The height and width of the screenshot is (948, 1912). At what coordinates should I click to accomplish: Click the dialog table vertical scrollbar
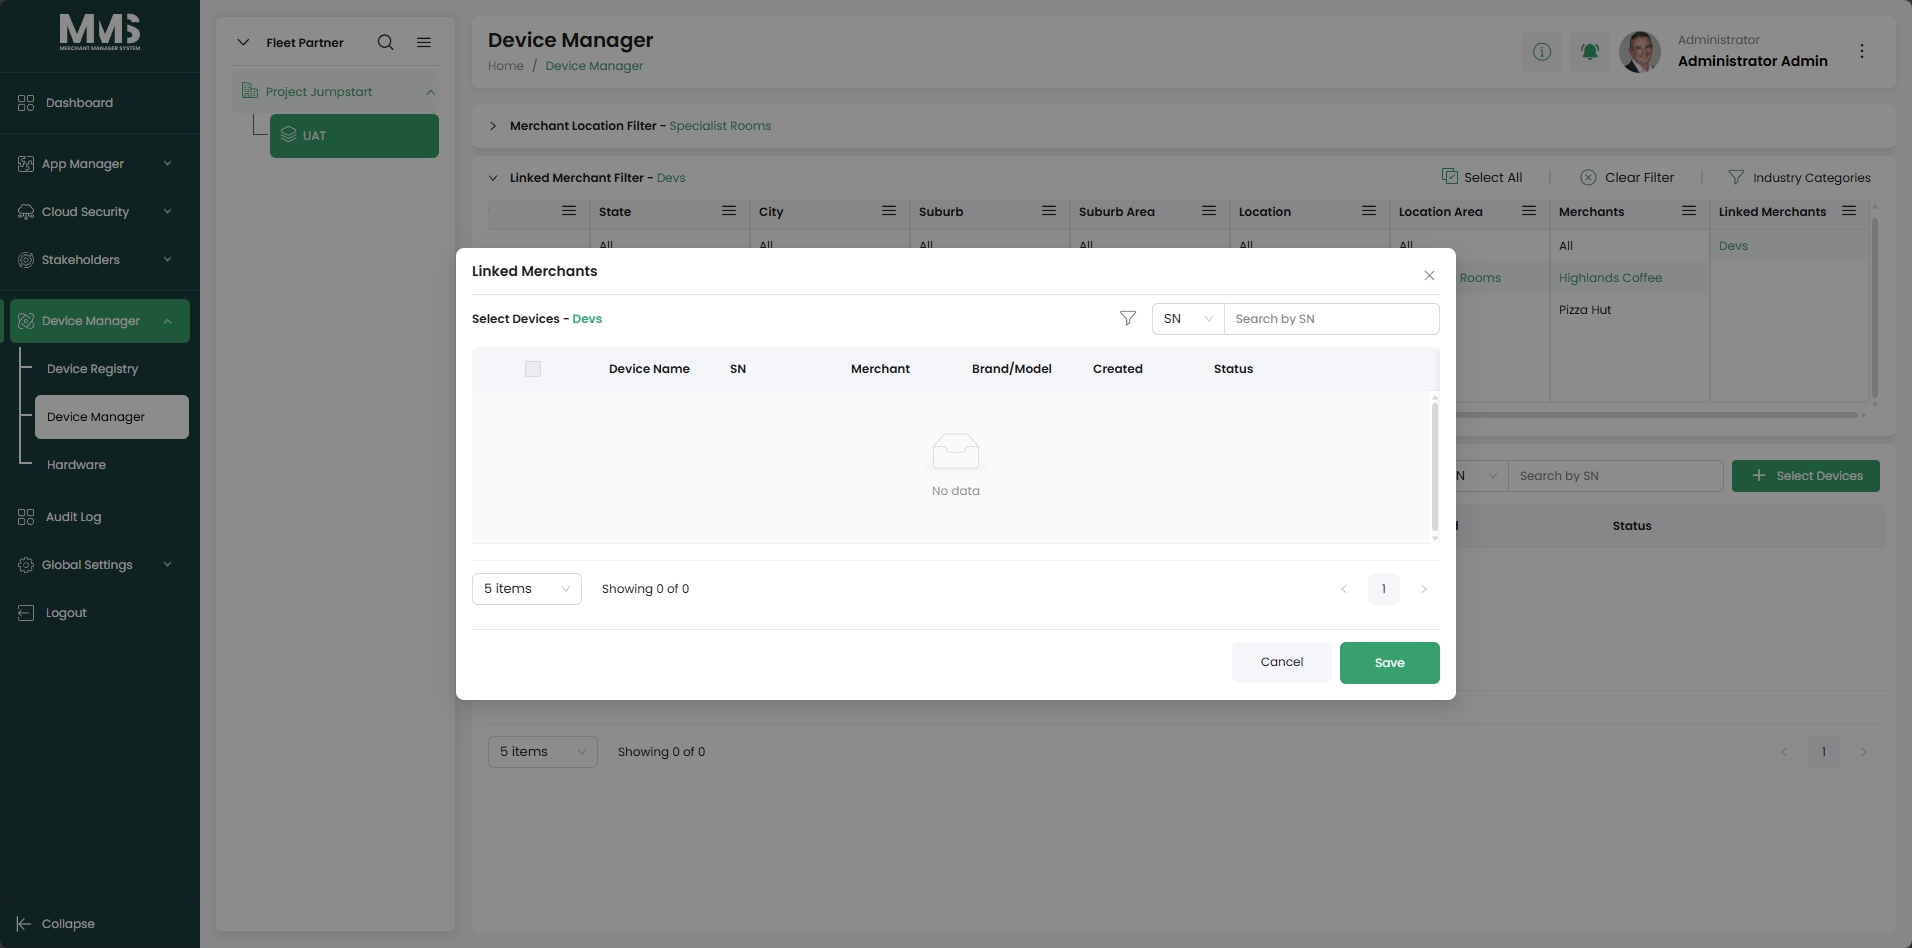1435,467
